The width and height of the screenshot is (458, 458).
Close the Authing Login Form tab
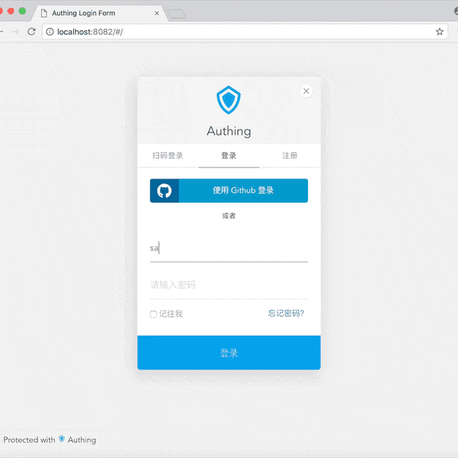click(157, 13)
